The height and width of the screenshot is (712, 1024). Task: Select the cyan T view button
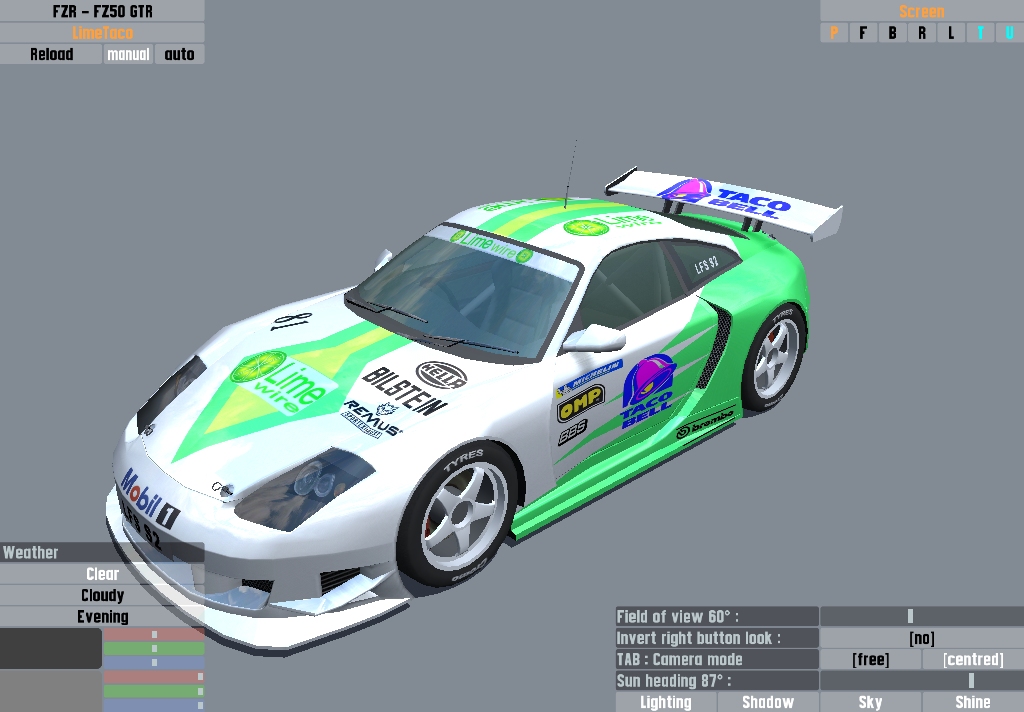click(x=980, y=33)
